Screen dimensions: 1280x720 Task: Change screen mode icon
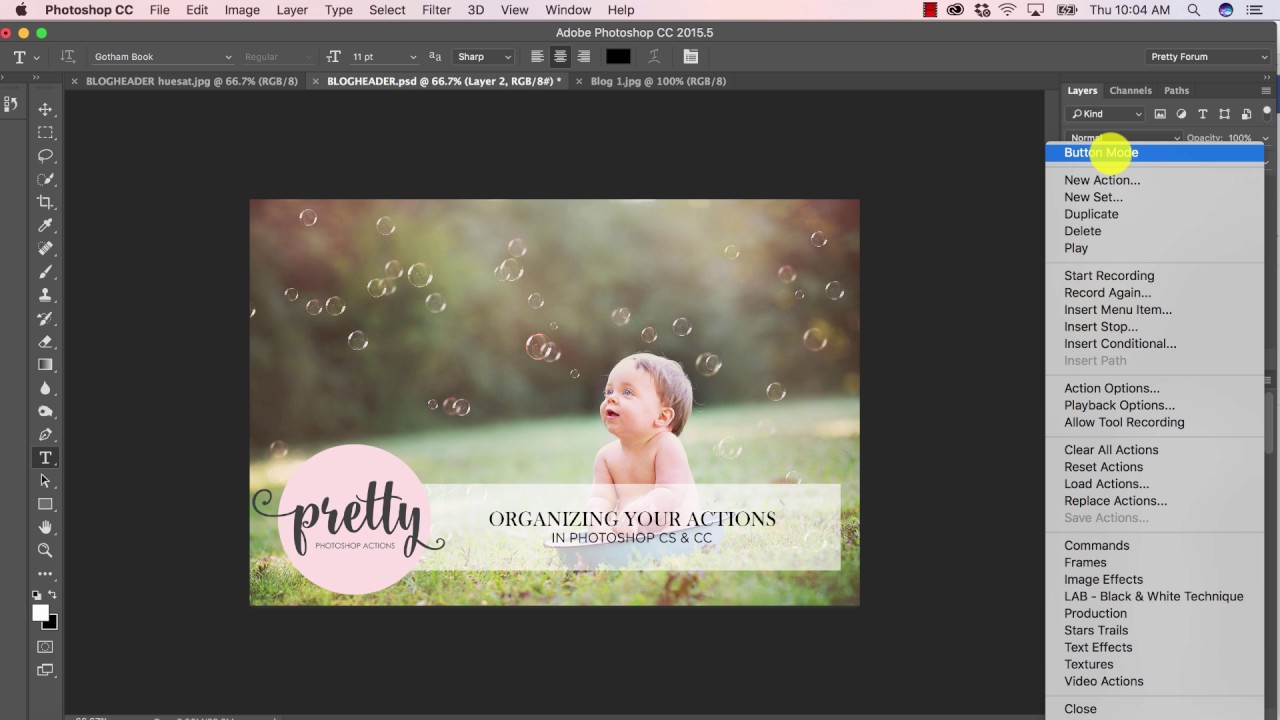click(45, 670)
